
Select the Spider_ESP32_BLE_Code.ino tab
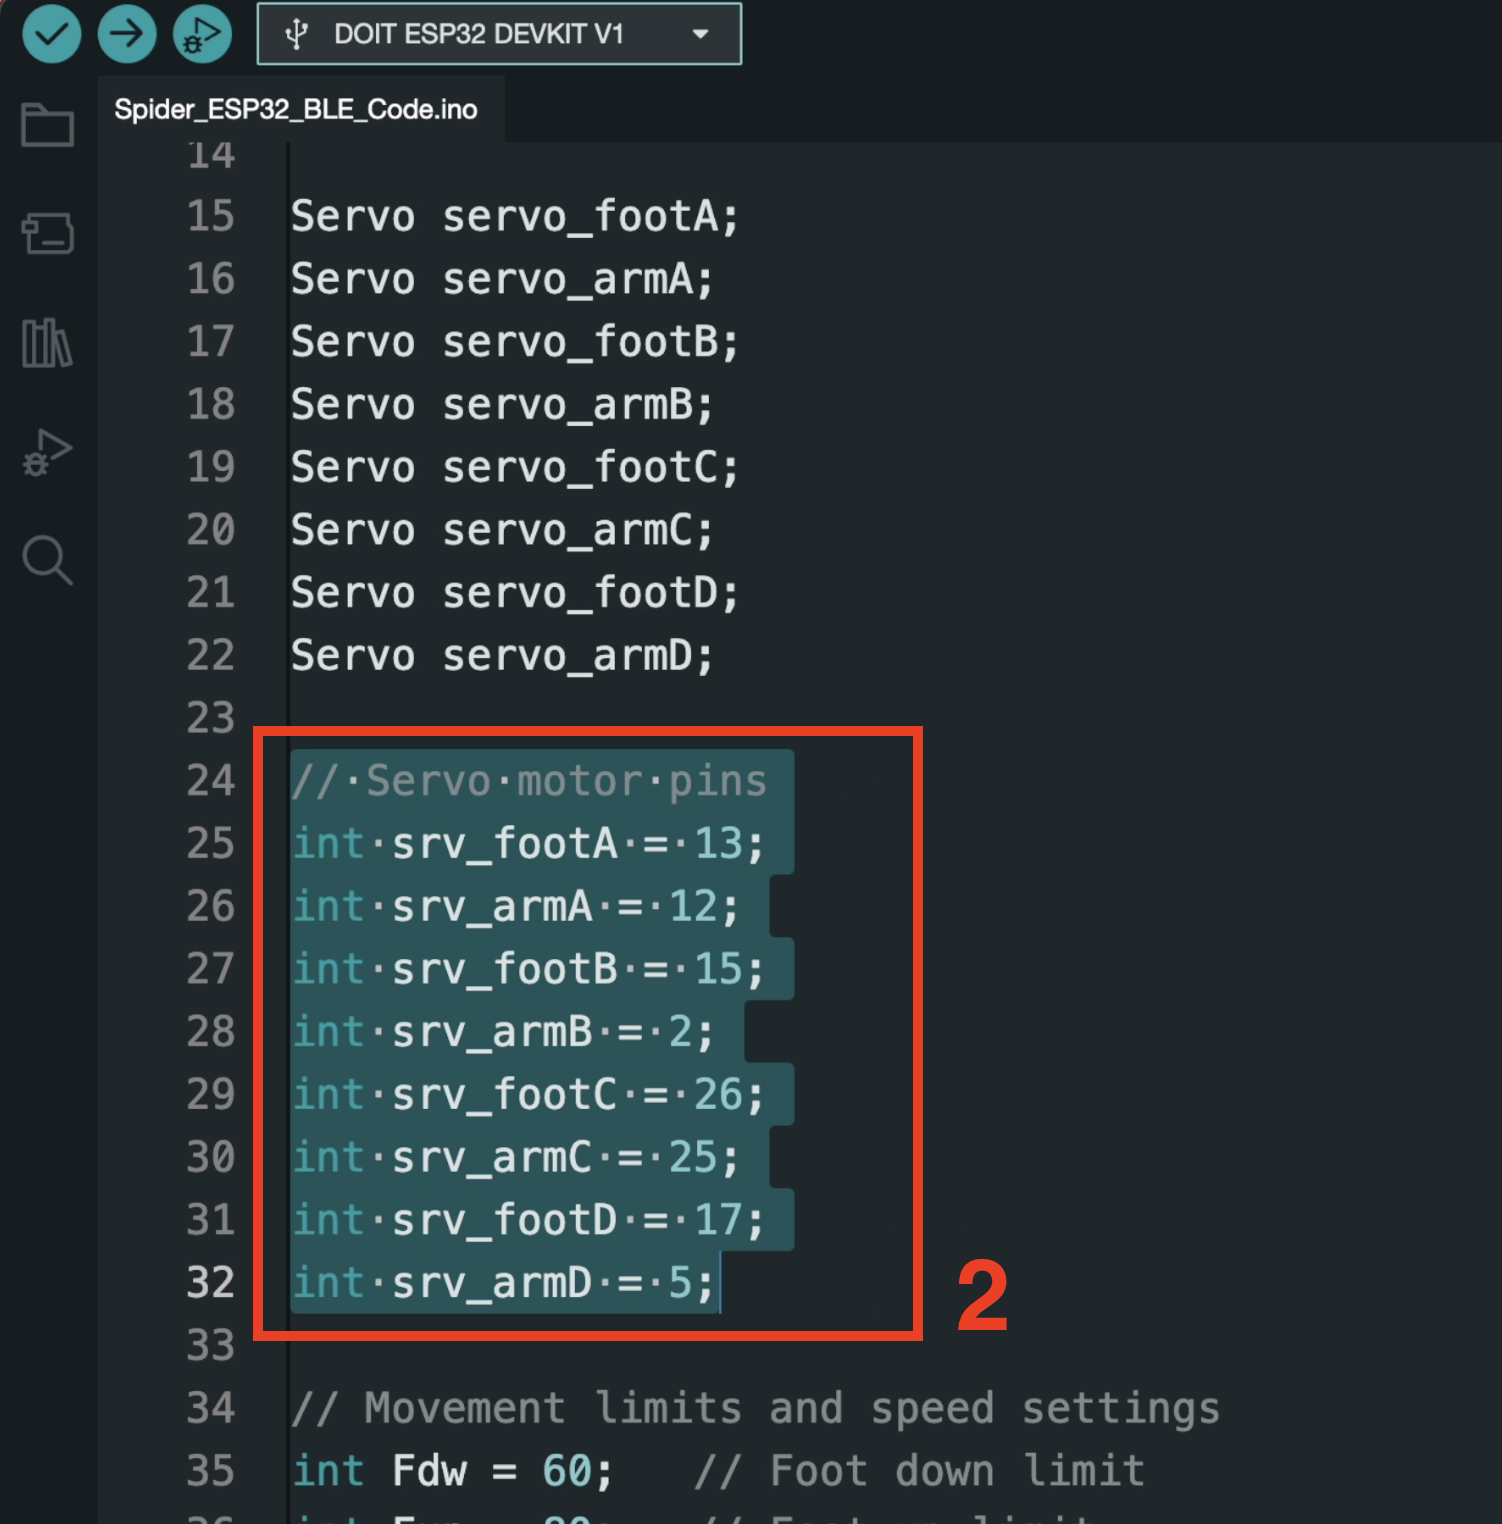pos(296,109)
